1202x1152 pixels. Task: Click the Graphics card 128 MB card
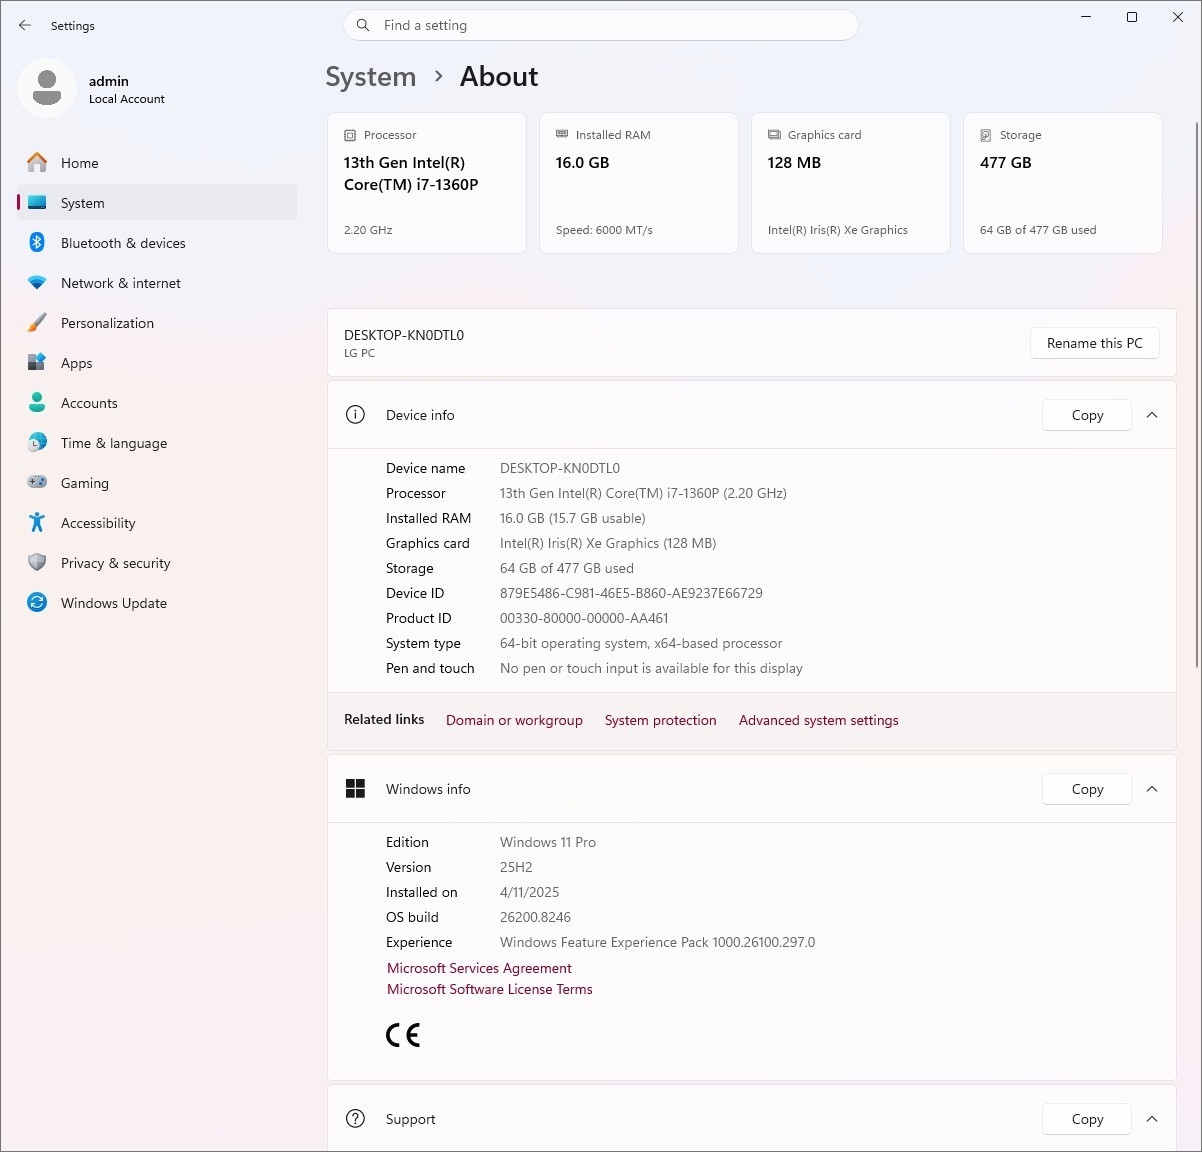point(850,183)
